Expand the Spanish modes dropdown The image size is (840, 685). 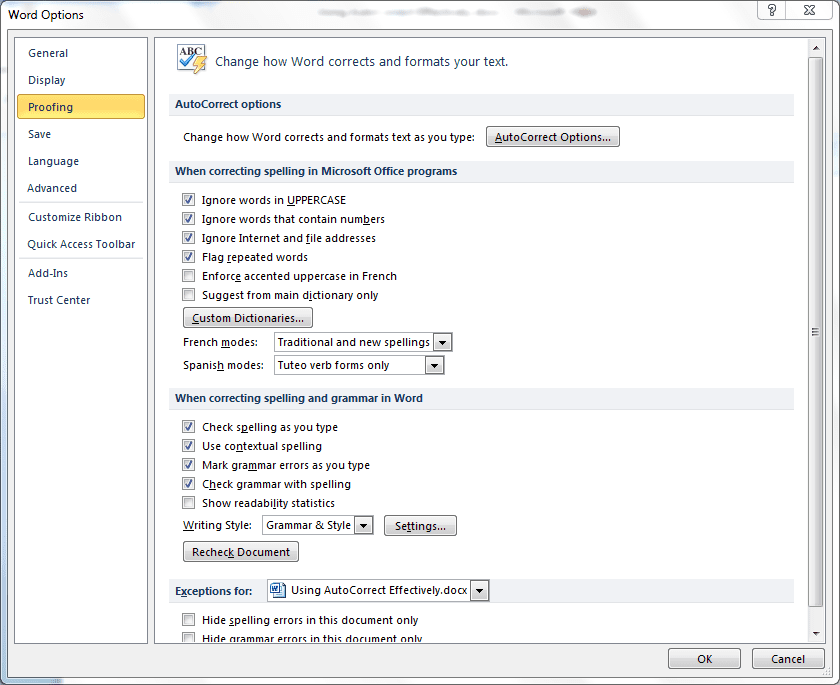[434, 364]
